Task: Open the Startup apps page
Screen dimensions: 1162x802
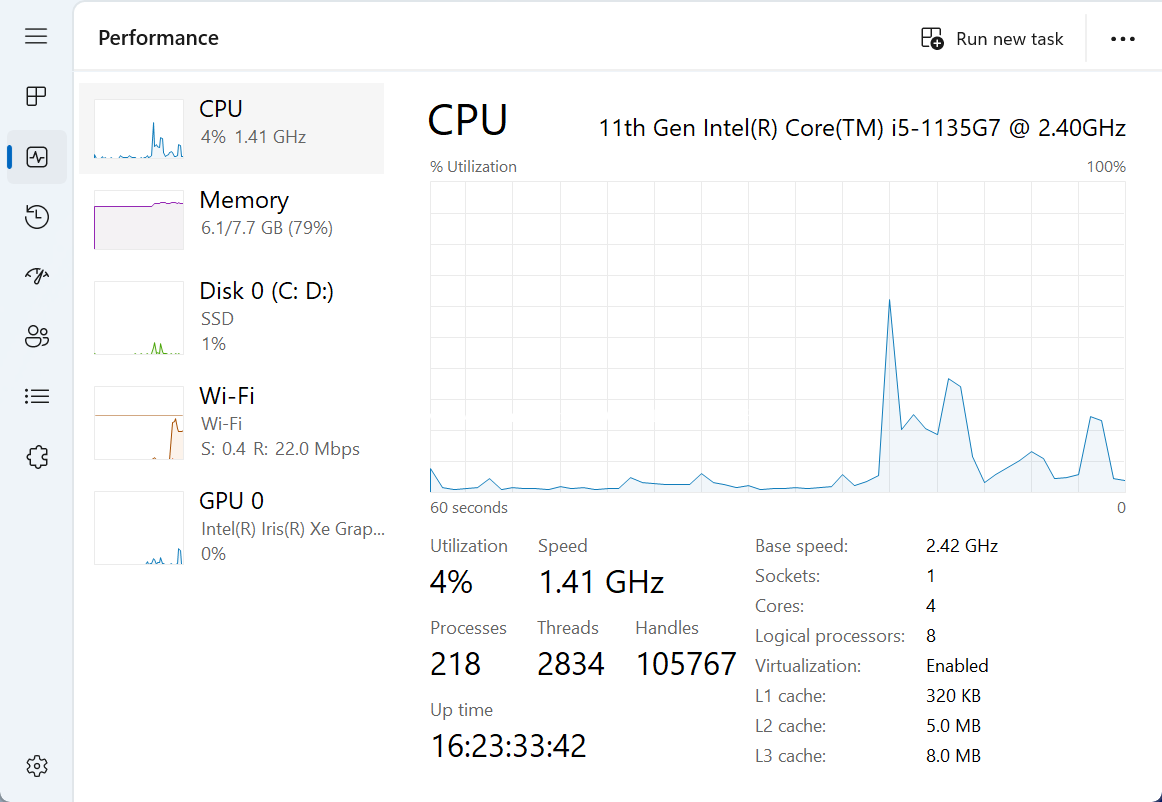Action: tap(37, 277)
